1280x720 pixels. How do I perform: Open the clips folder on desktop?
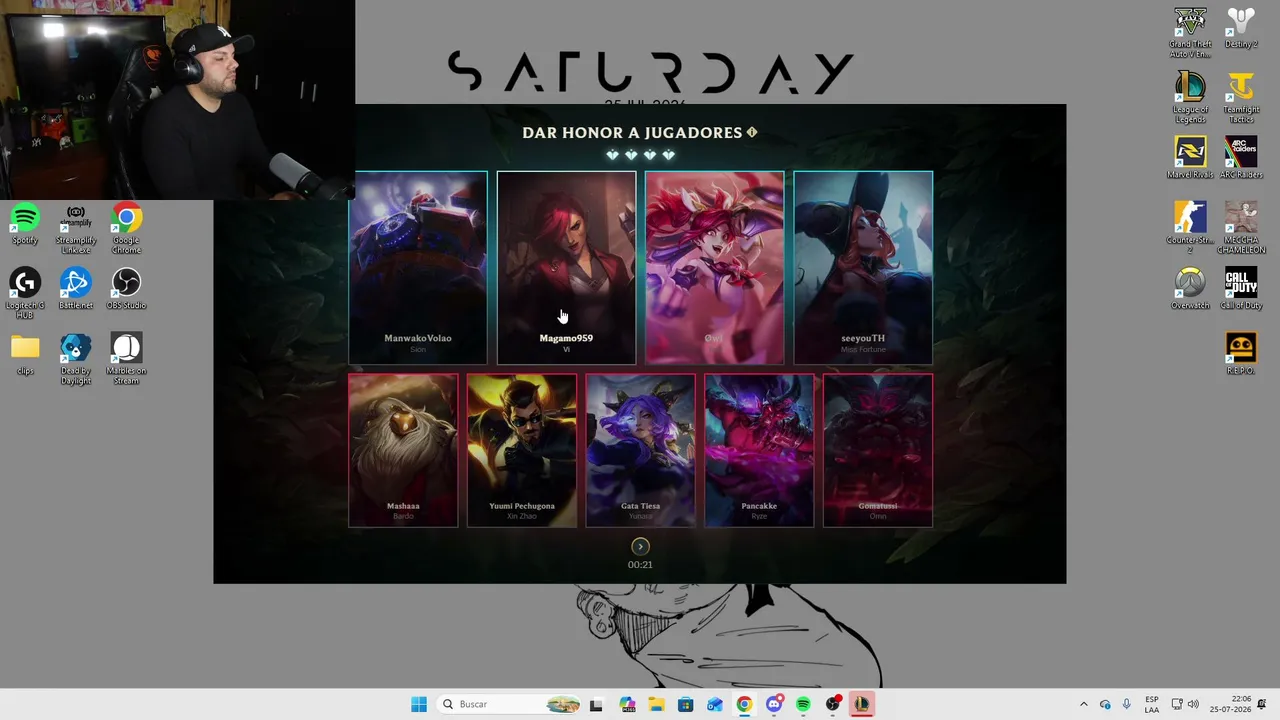tap(25, 355)
